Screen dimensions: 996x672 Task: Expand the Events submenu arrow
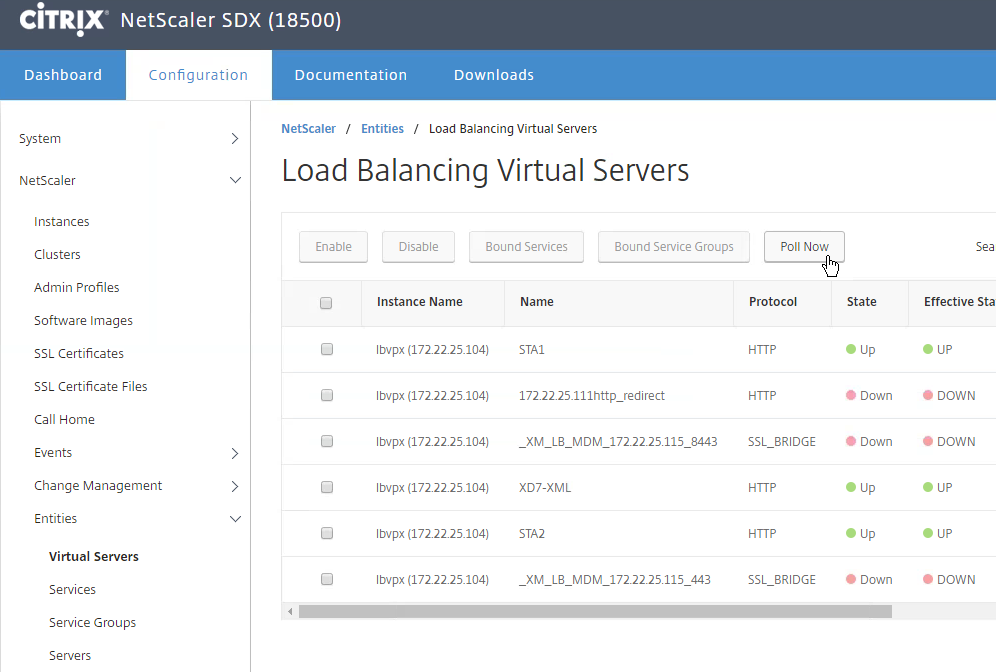pyautogui.click(x=235, y=453)
